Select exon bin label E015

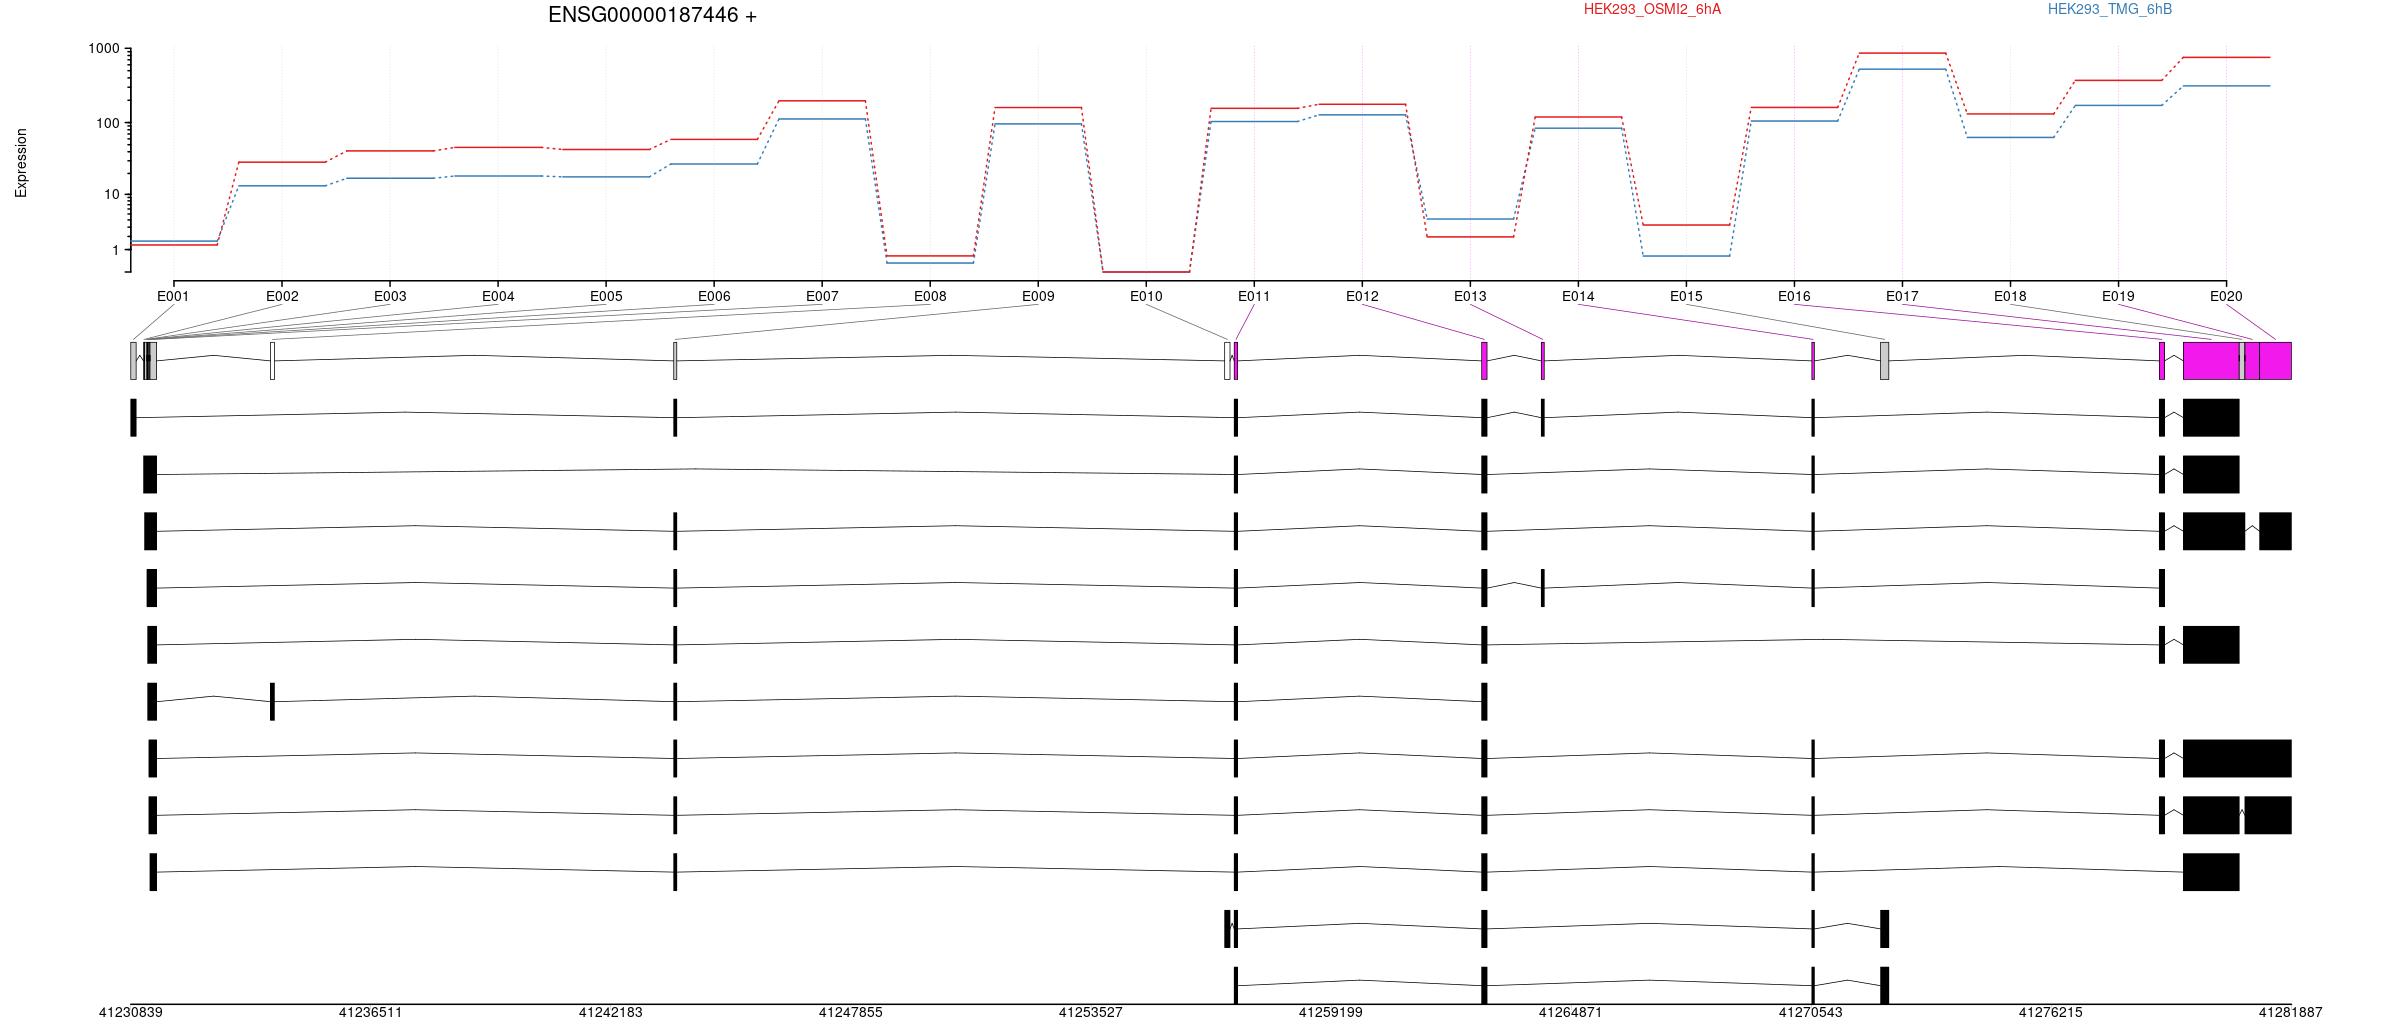click(x=1686, y=296)
